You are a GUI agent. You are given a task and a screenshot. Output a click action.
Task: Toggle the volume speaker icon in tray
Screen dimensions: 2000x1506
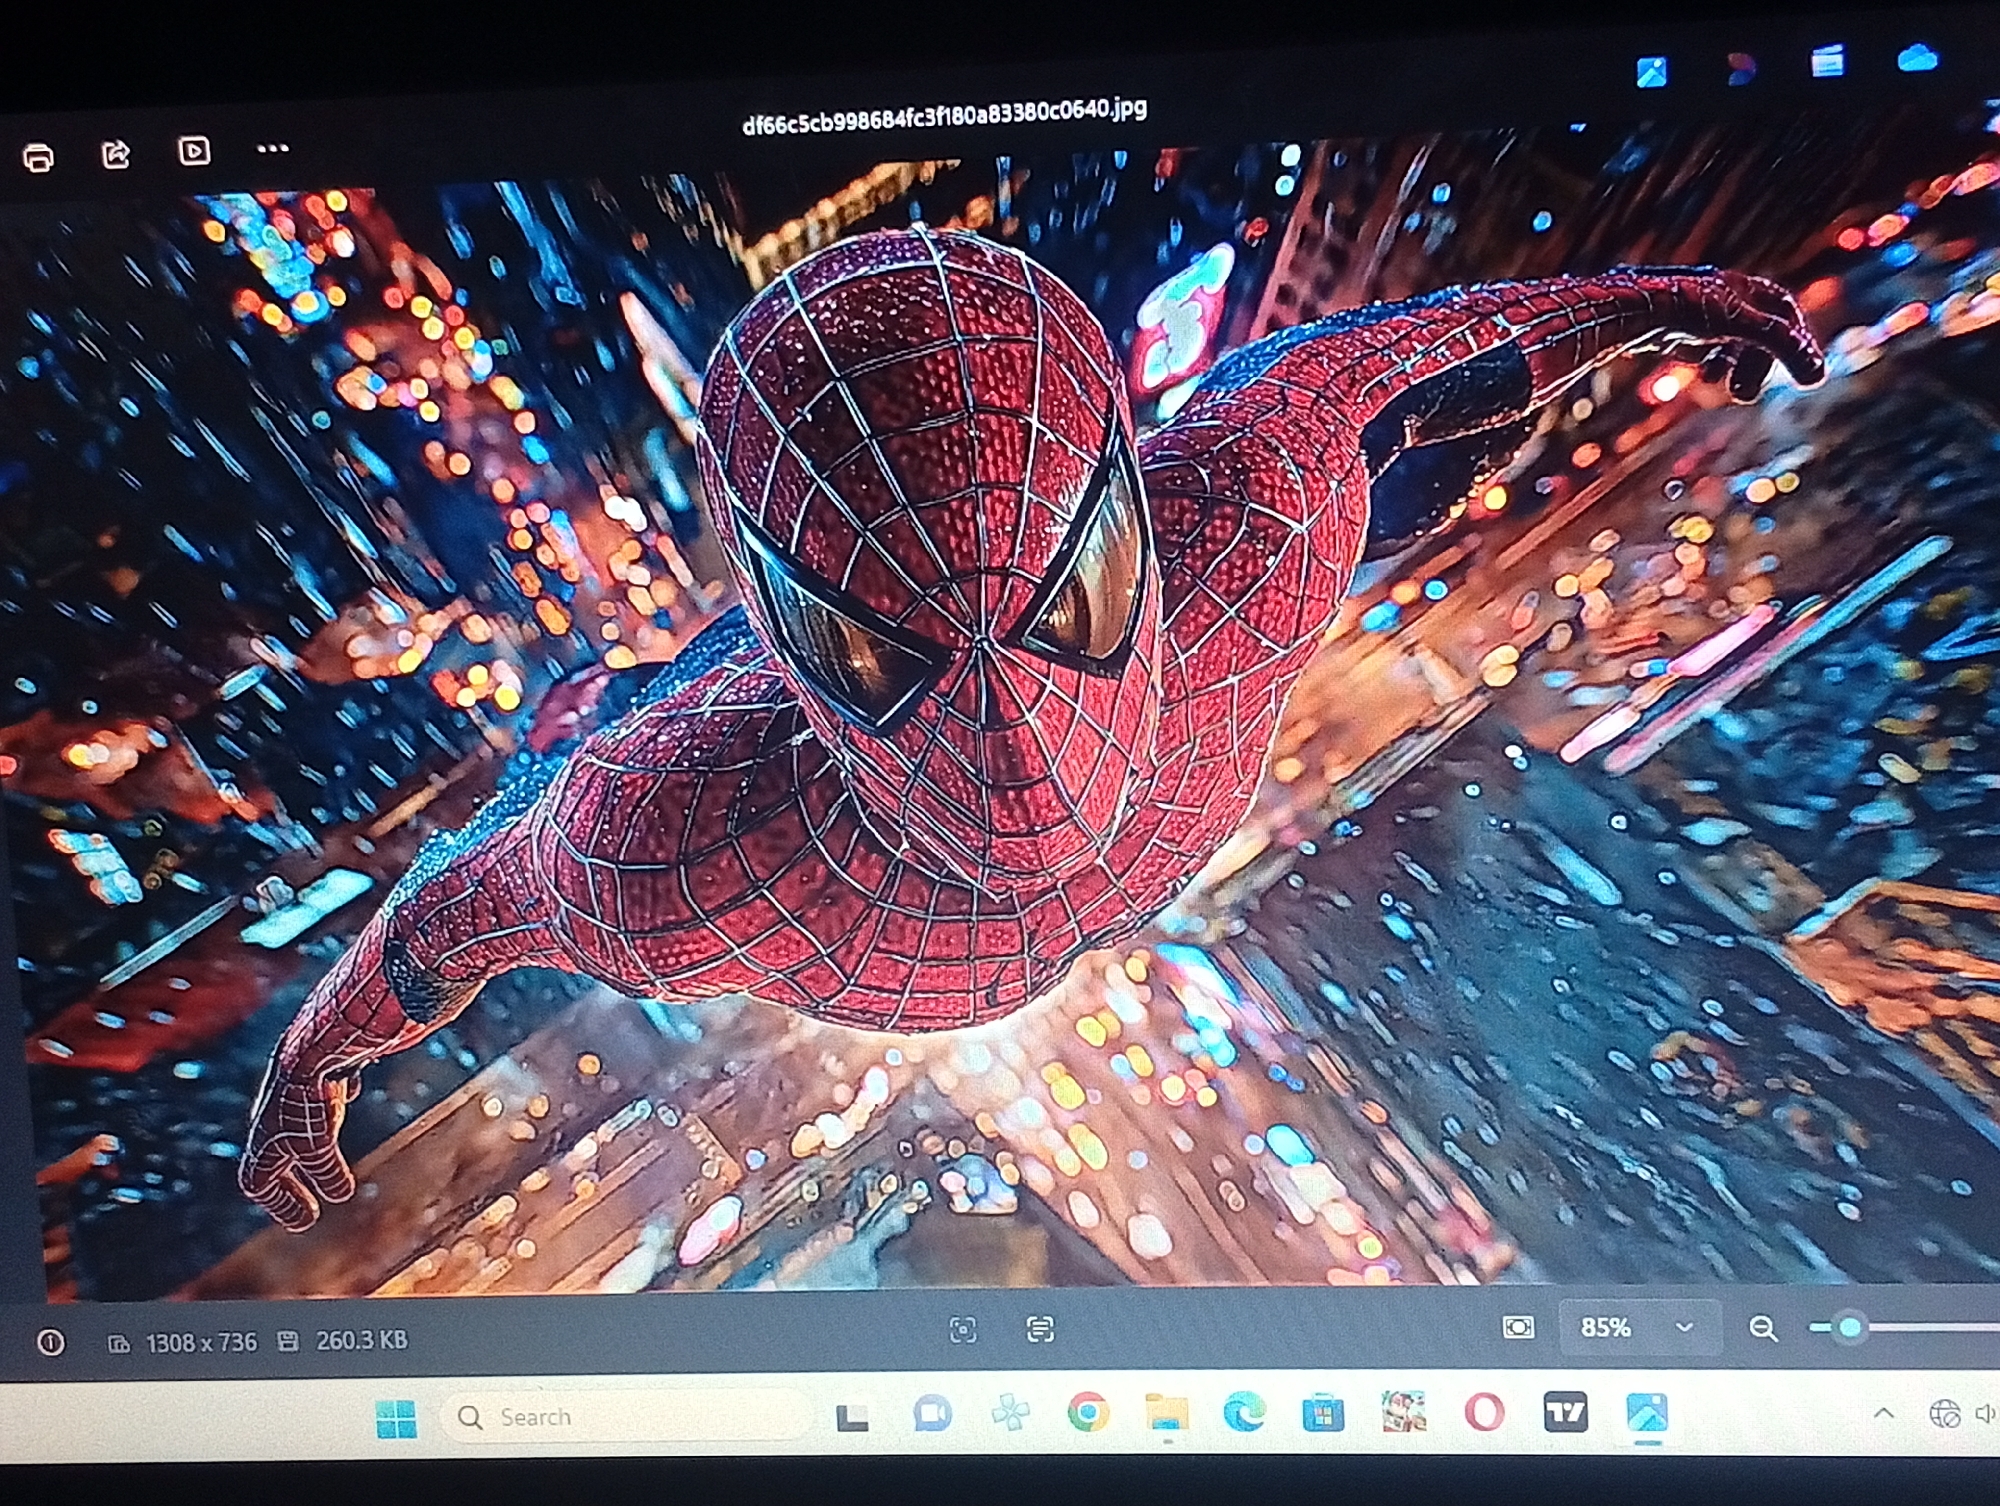(x=1986, y=1413)
